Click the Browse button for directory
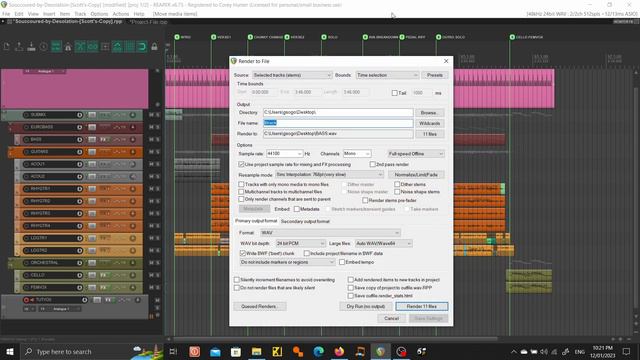This screenshot has width=640, height=360. point(429,113)
